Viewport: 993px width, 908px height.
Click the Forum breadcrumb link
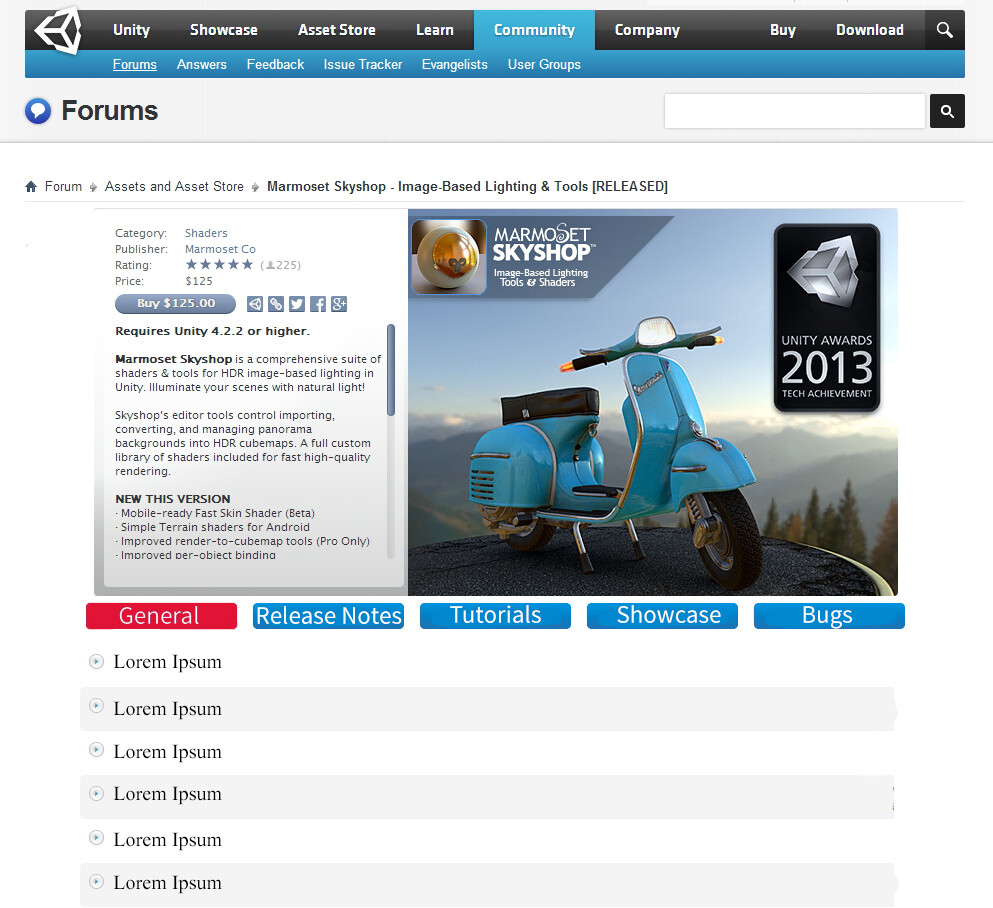[63, 186]
